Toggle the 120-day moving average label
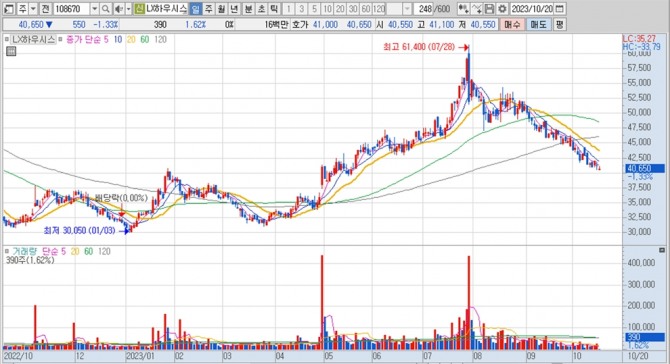Screen dimensions: 670x364 point(160,40)
